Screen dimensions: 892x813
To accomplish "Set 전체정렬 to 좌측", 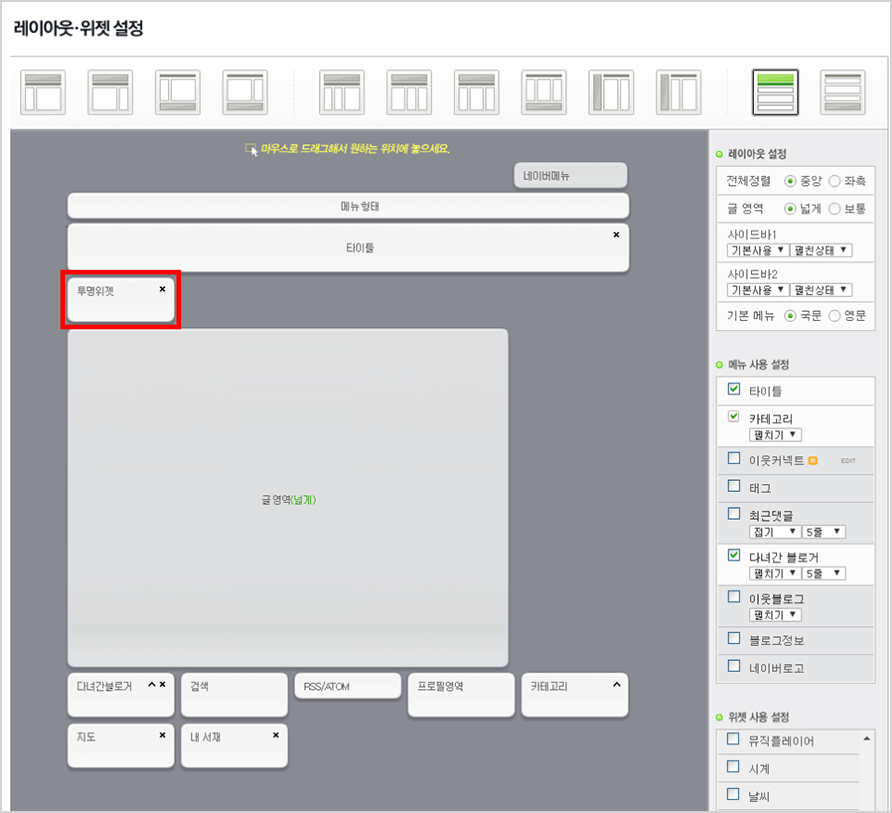I will click(834, 181).
